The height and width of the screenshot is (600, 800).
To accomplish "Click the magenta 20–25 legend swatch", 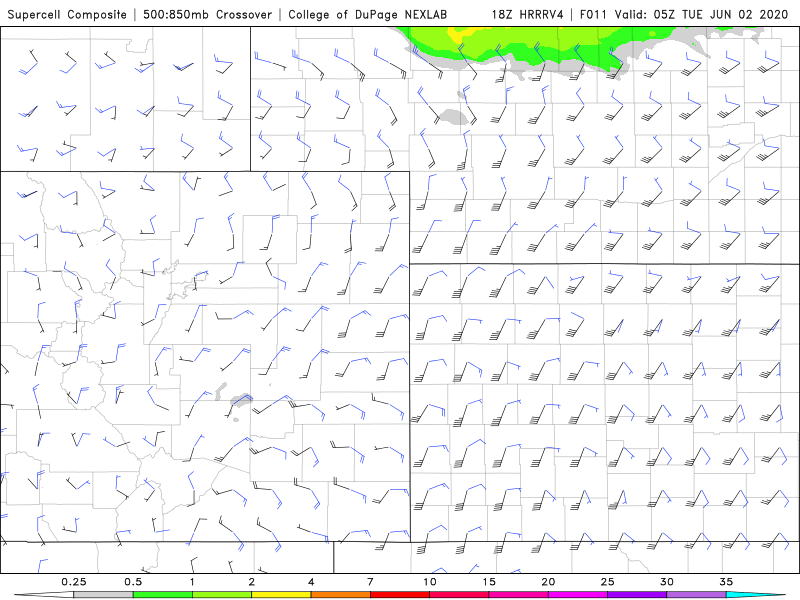I will (x=578, y=595).
